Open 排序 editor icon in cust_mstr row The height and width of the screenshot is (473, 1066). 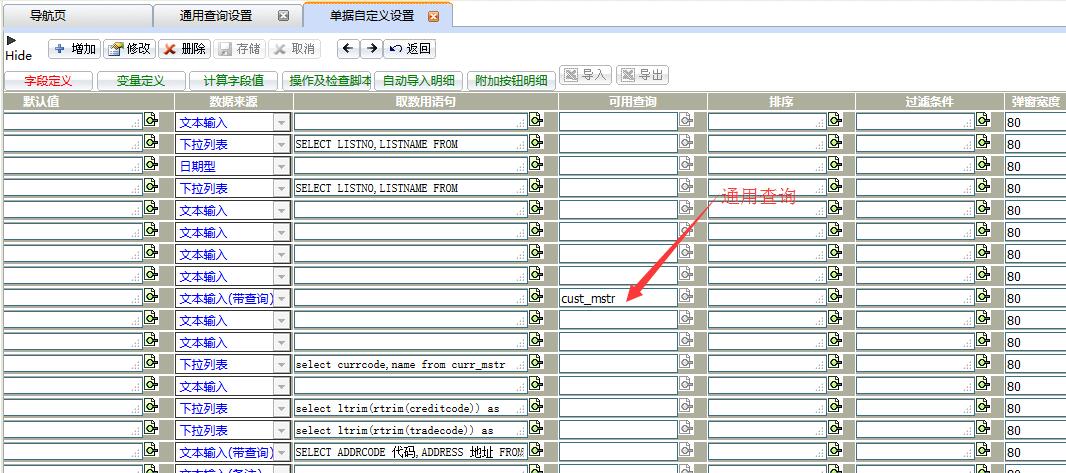(835, 296)
